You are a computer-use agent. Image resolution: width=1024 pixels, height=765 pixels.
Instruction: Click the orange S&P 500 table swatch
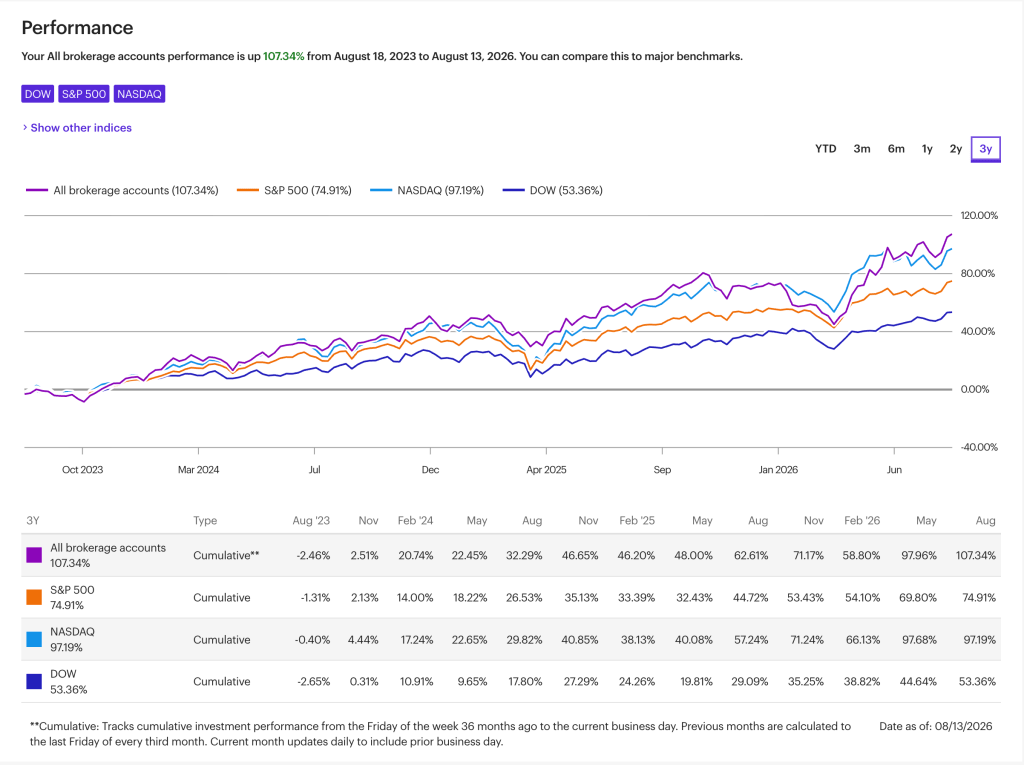[x=34, y=597]
